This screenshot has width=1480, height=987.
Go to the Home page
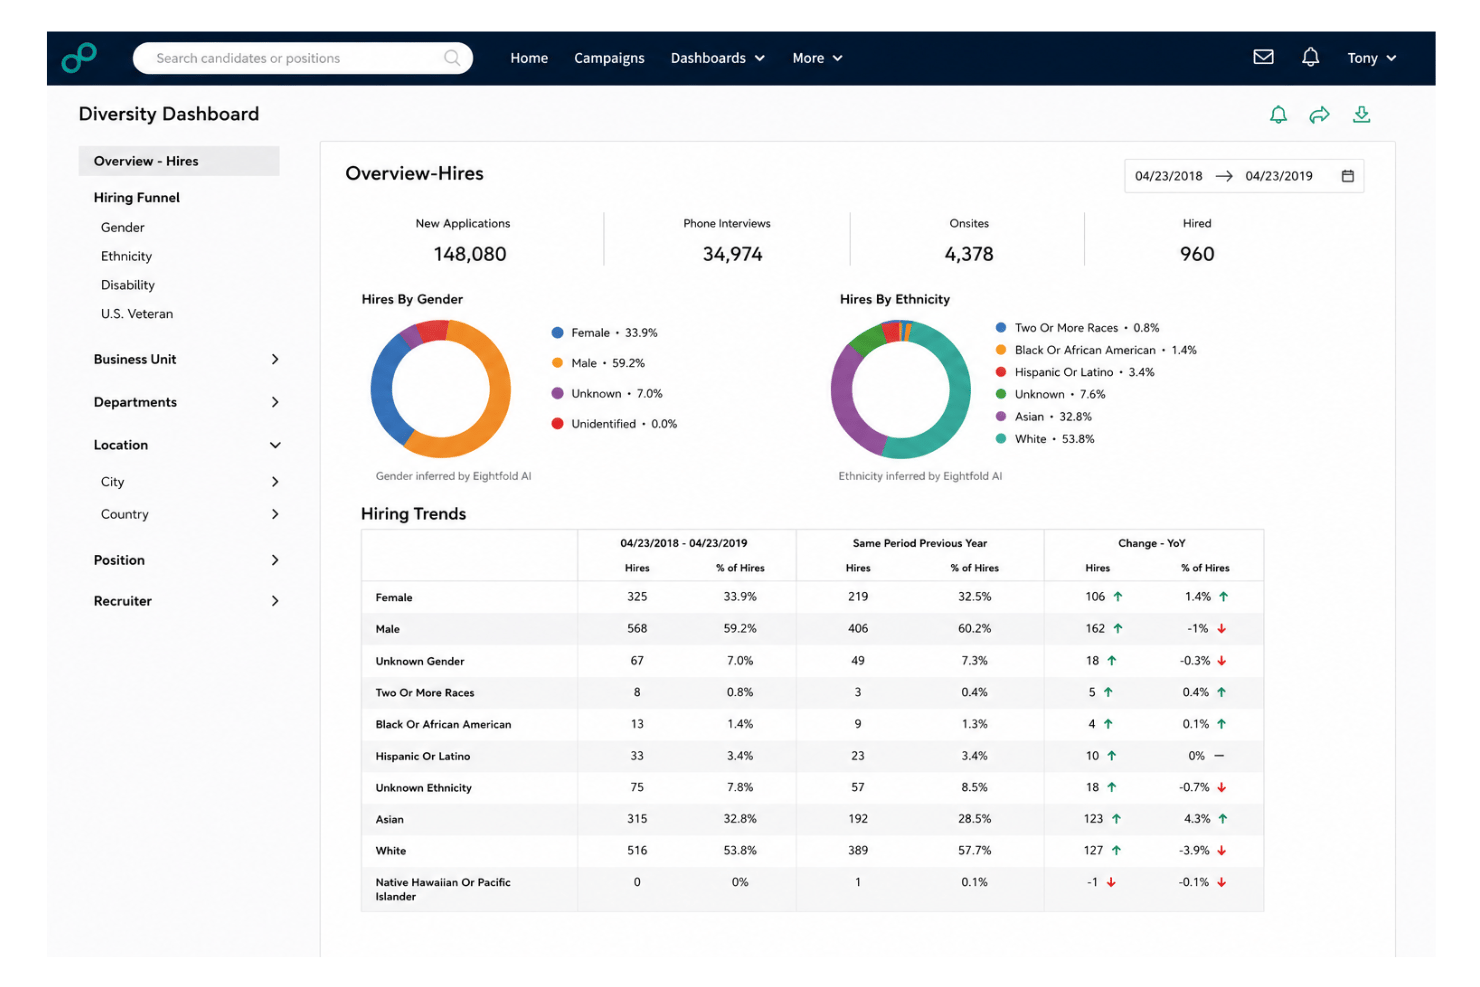click(x=529, y=58)
